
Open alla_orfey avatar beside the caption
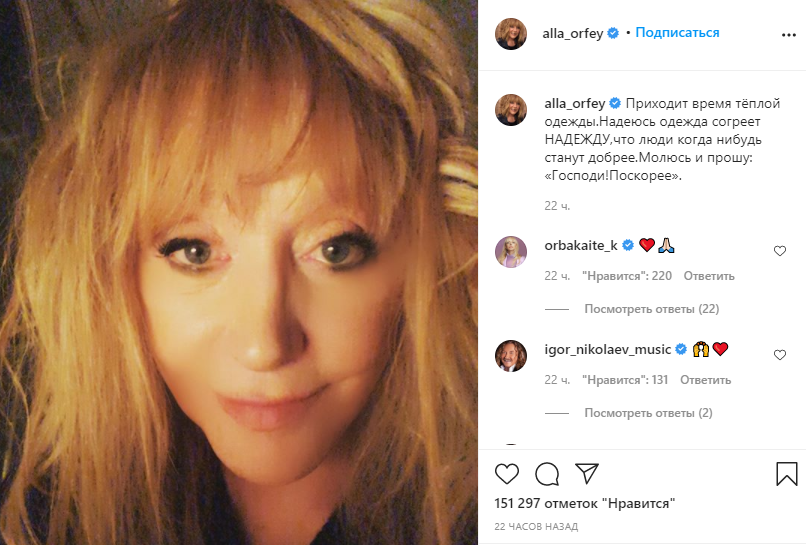click(x=510, y=110)
